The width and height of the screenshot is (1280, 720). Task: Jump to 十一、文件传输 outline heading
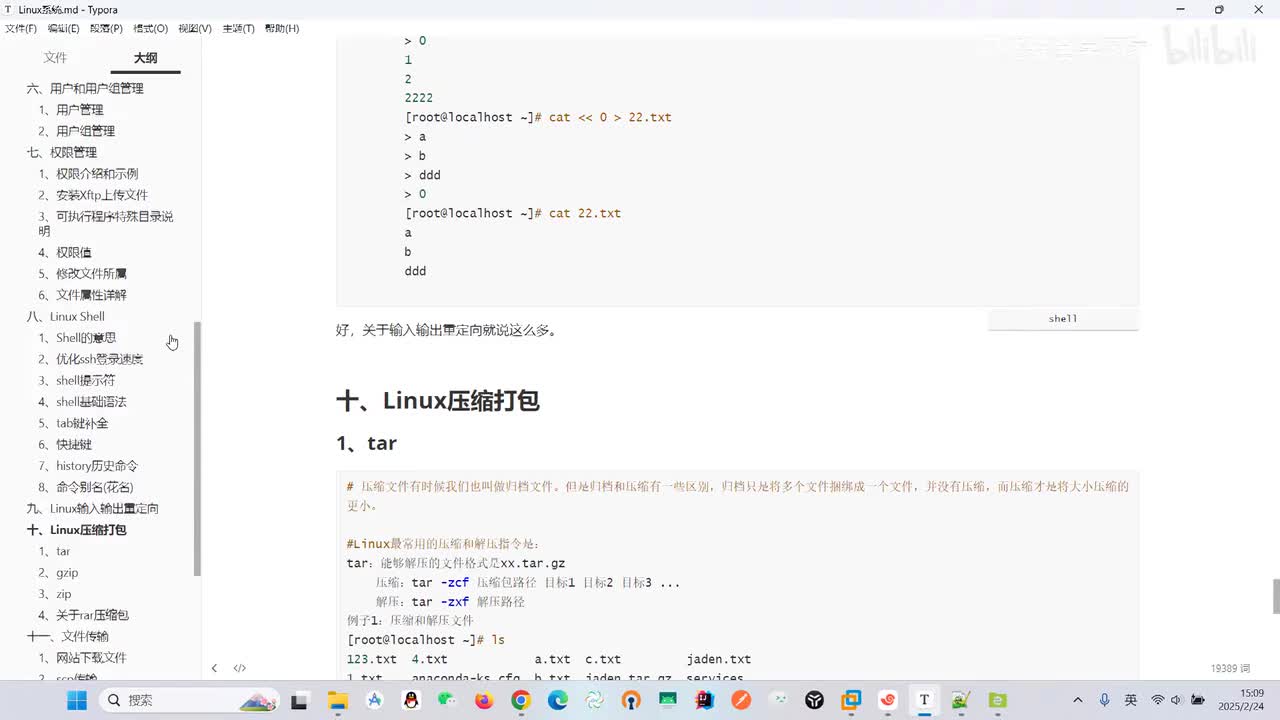coord(68,637)
